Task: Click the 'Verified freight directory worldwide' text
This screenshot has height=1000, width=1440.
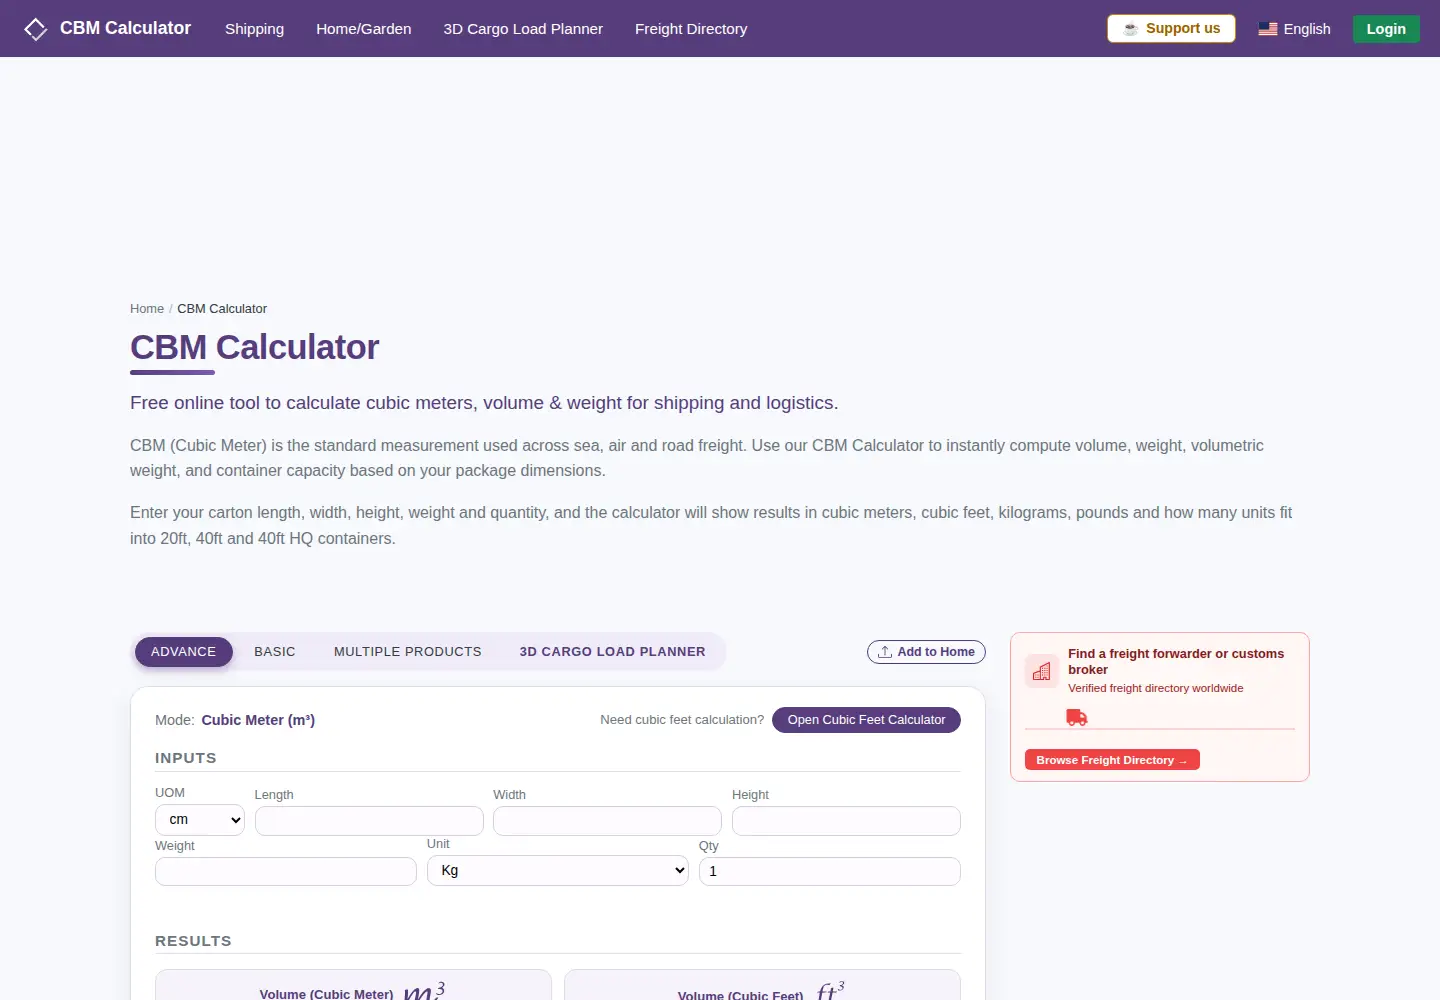Action: (1156, 688)
